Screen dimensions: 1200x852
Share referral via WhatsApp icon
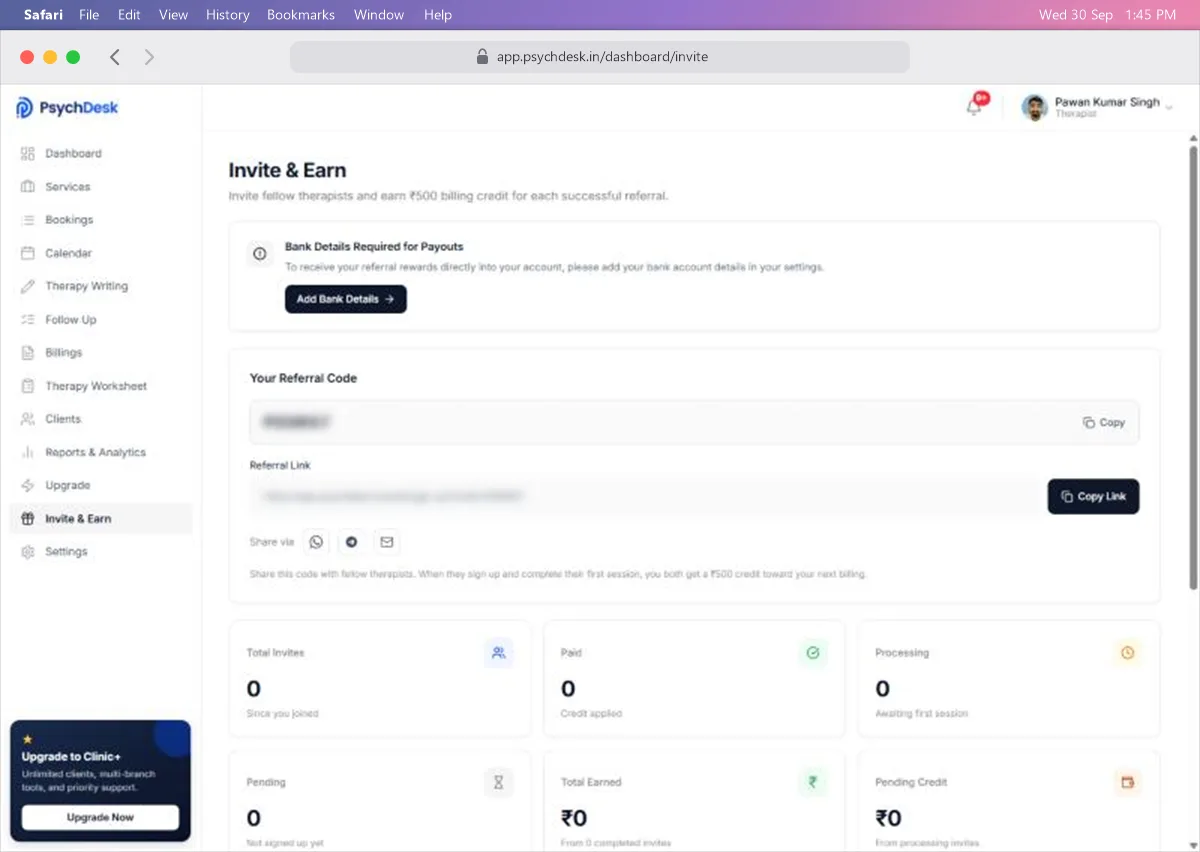click(x=316, y=542)
